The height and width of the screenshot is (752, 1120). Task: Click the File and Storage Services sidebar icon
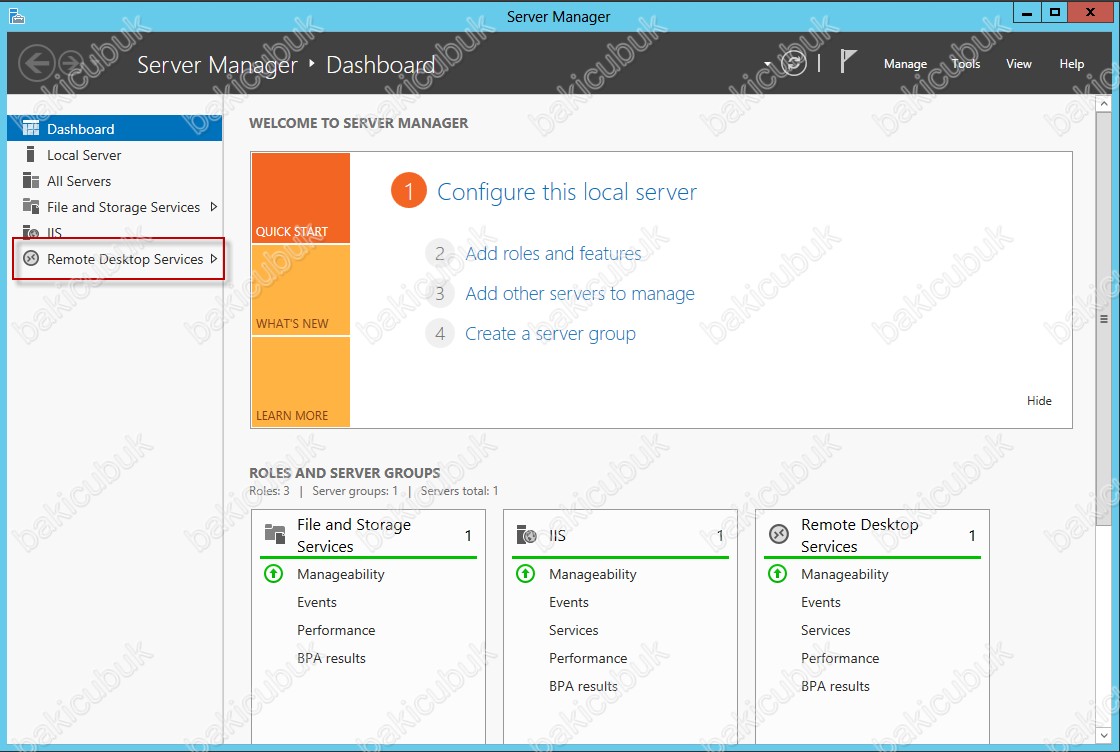(x=31, y=206)
